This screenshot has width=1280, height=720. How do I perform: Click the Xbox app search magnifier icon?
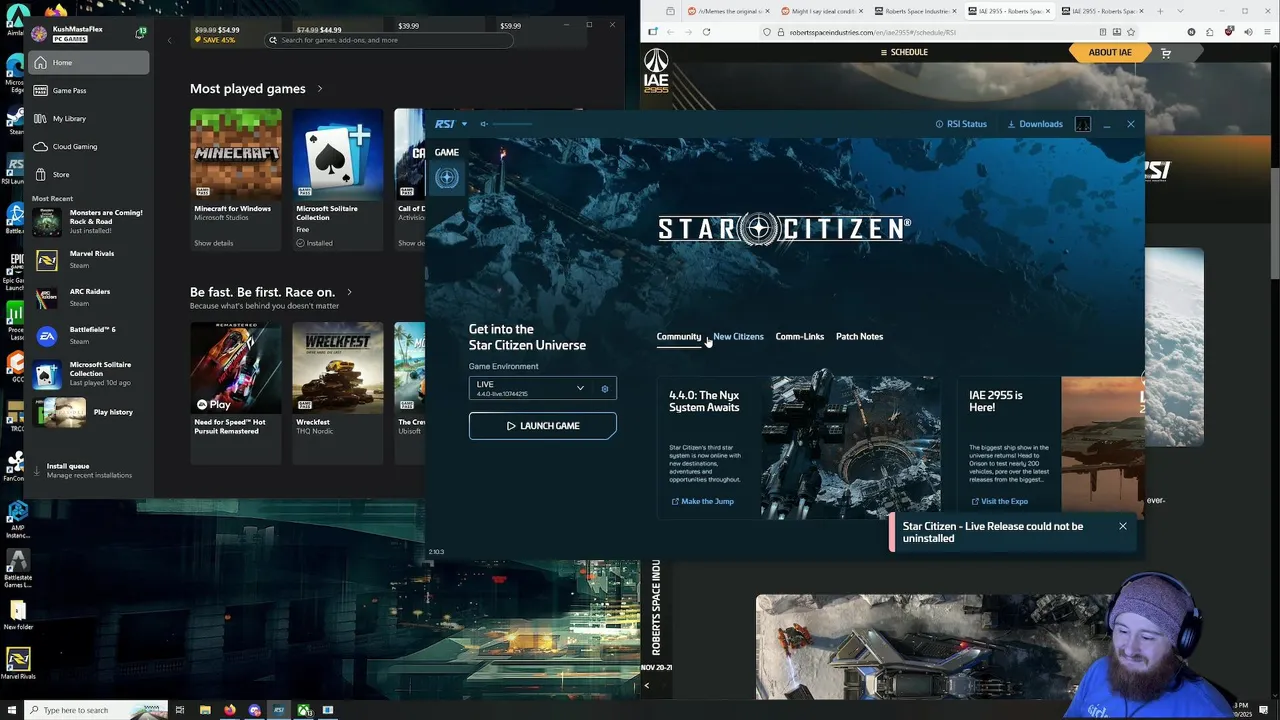(273, 40)
